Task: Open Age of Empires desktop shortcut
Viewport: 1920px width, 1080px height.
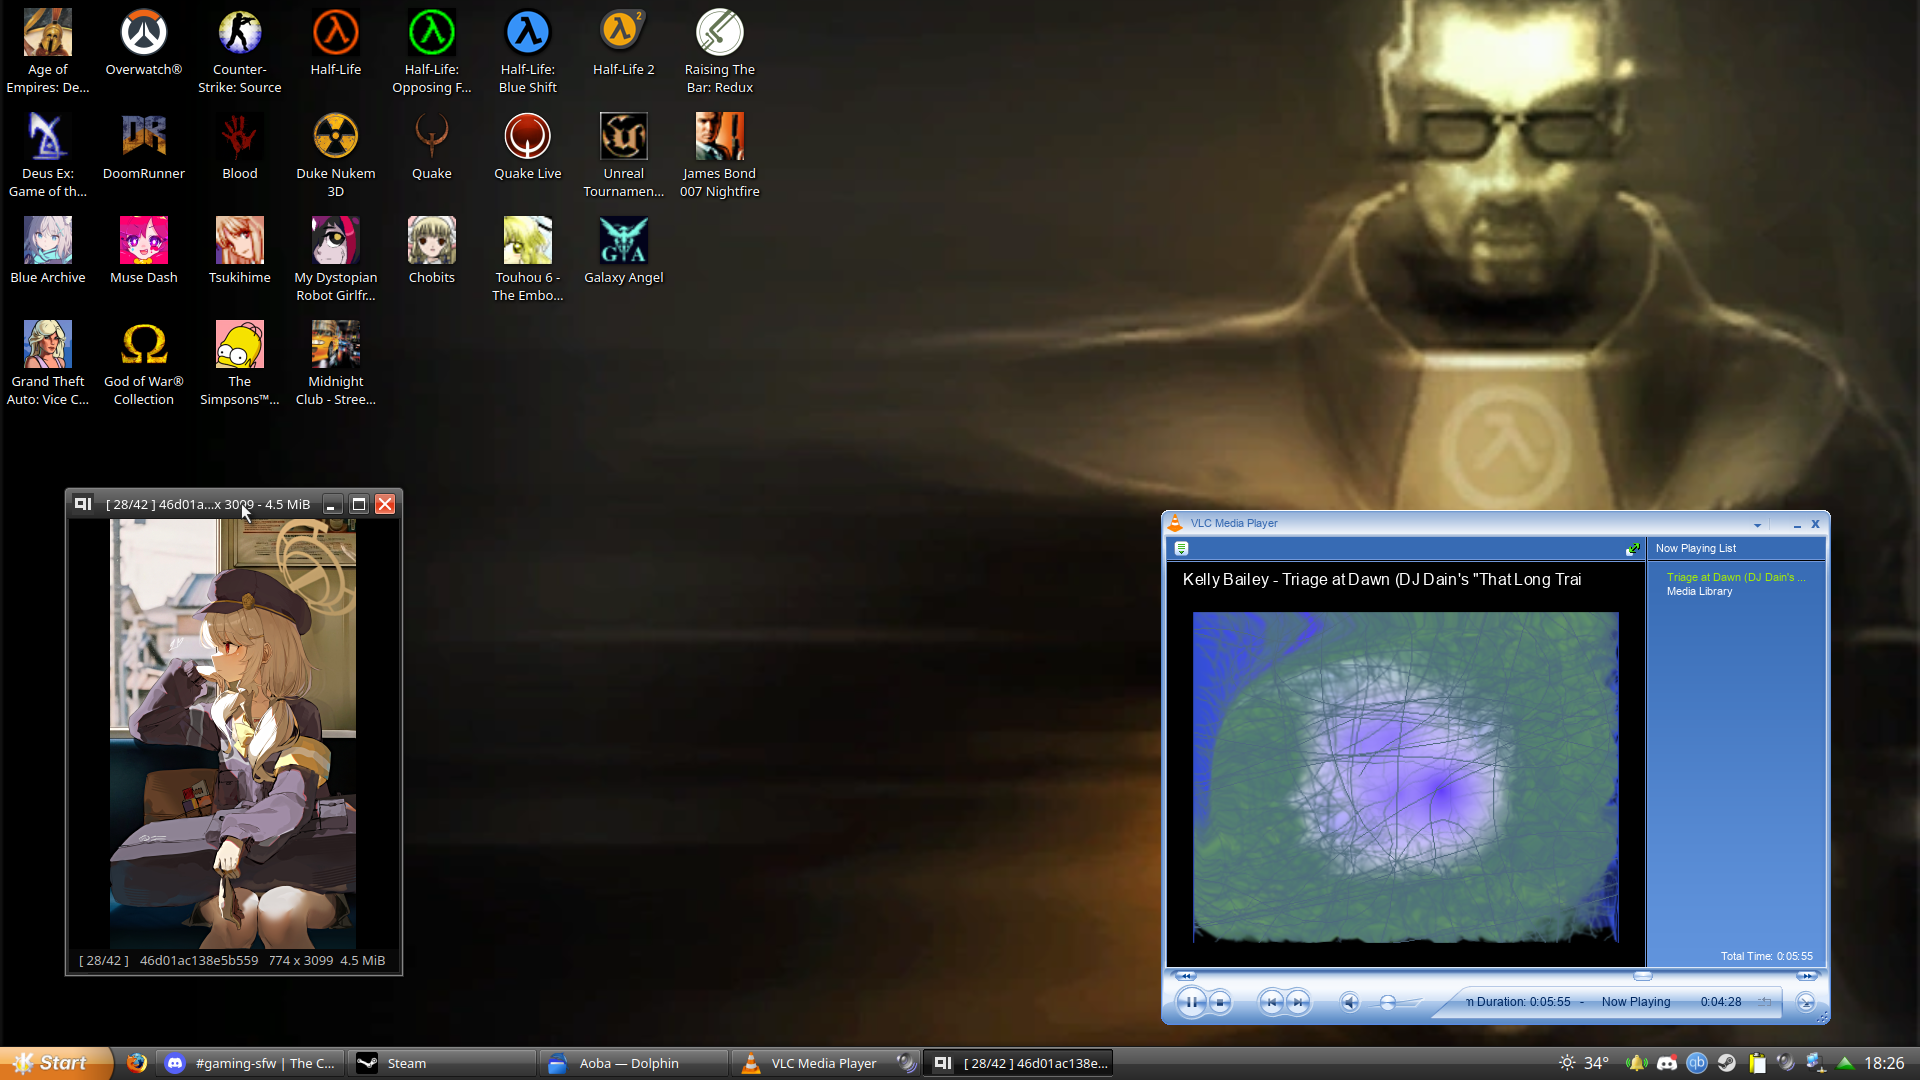Action: [48, 52]
